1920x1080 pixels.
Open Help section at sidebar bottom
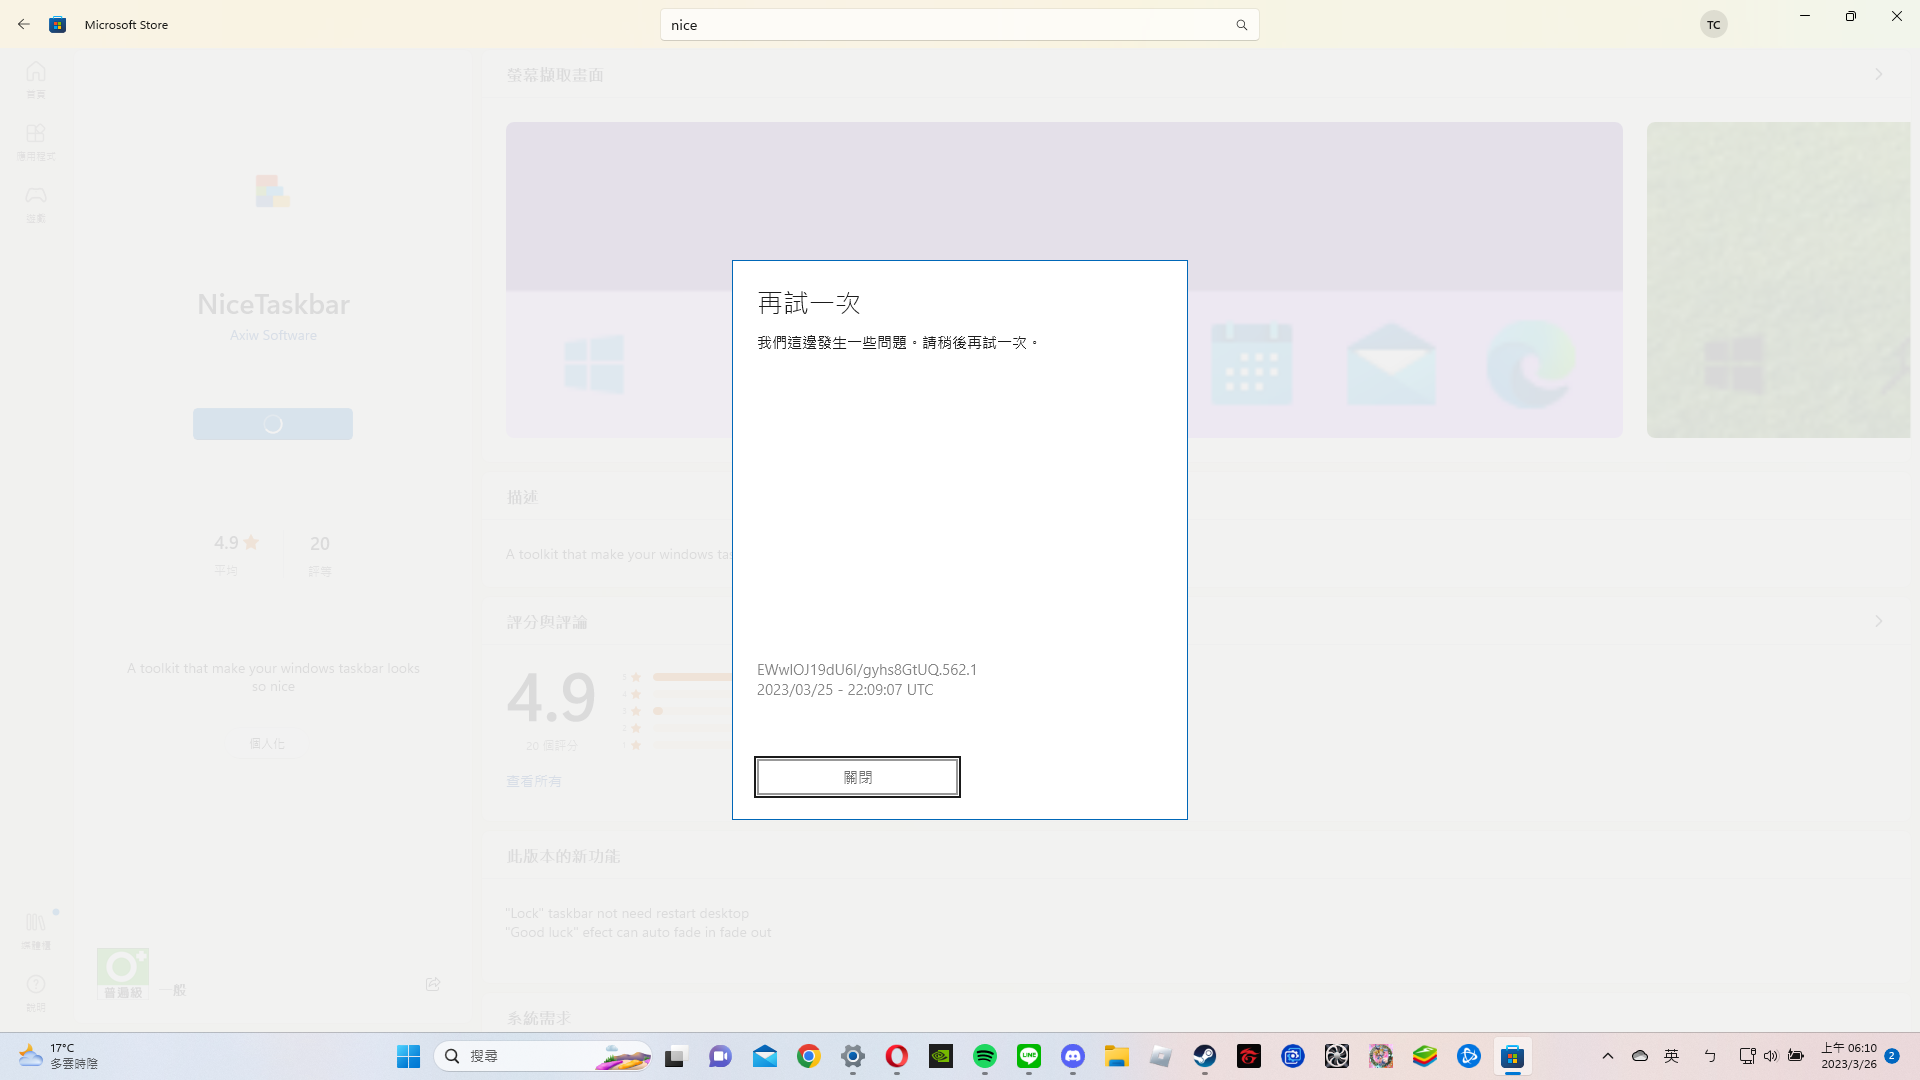tap(36, 991)
